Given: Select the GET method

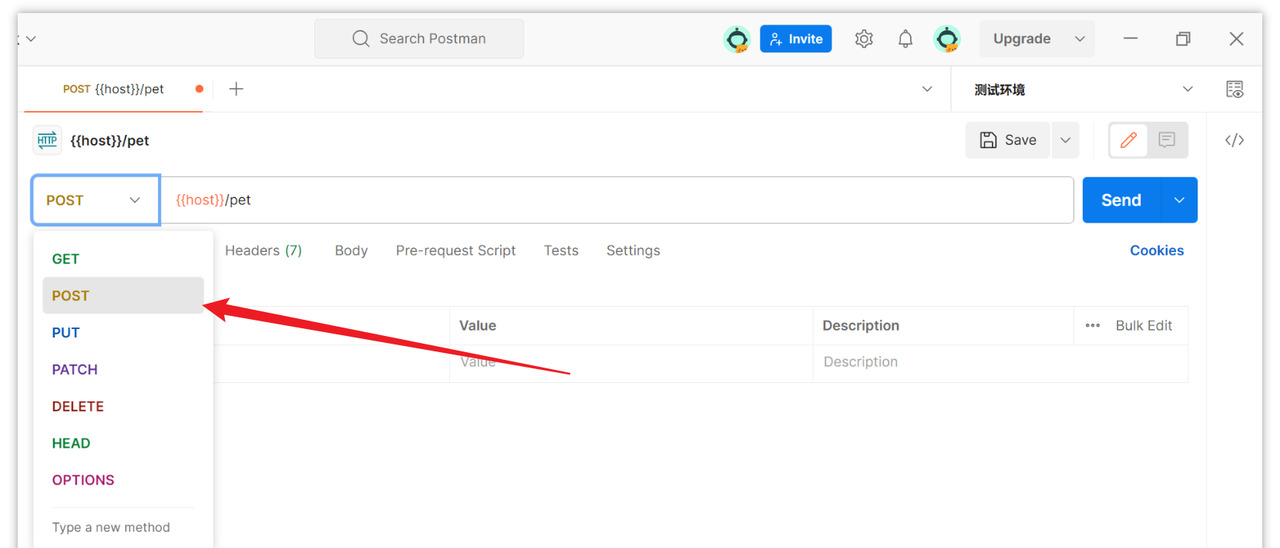Looking at the screenshot, I should pyautogui.click(x=123, y=258).
